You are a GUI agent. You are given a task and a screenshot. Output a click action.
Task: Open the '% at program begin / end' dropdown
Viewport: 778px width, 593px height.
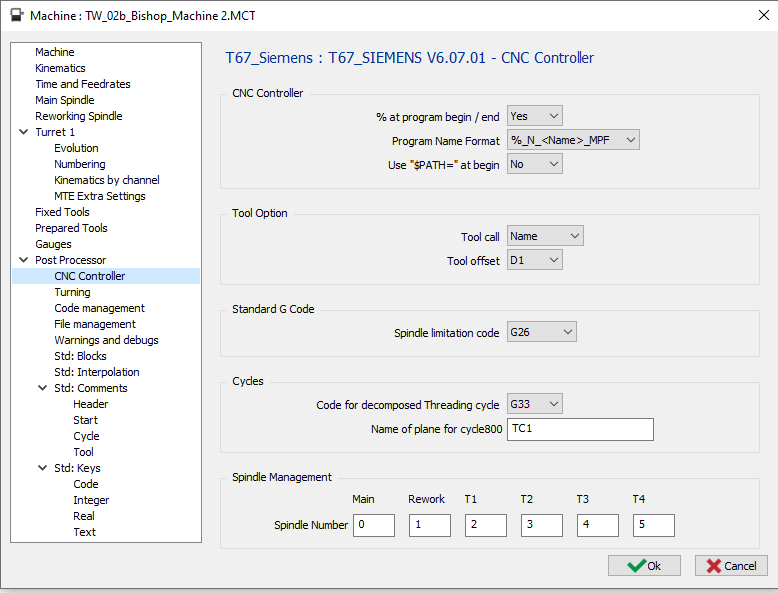(535, 116)
